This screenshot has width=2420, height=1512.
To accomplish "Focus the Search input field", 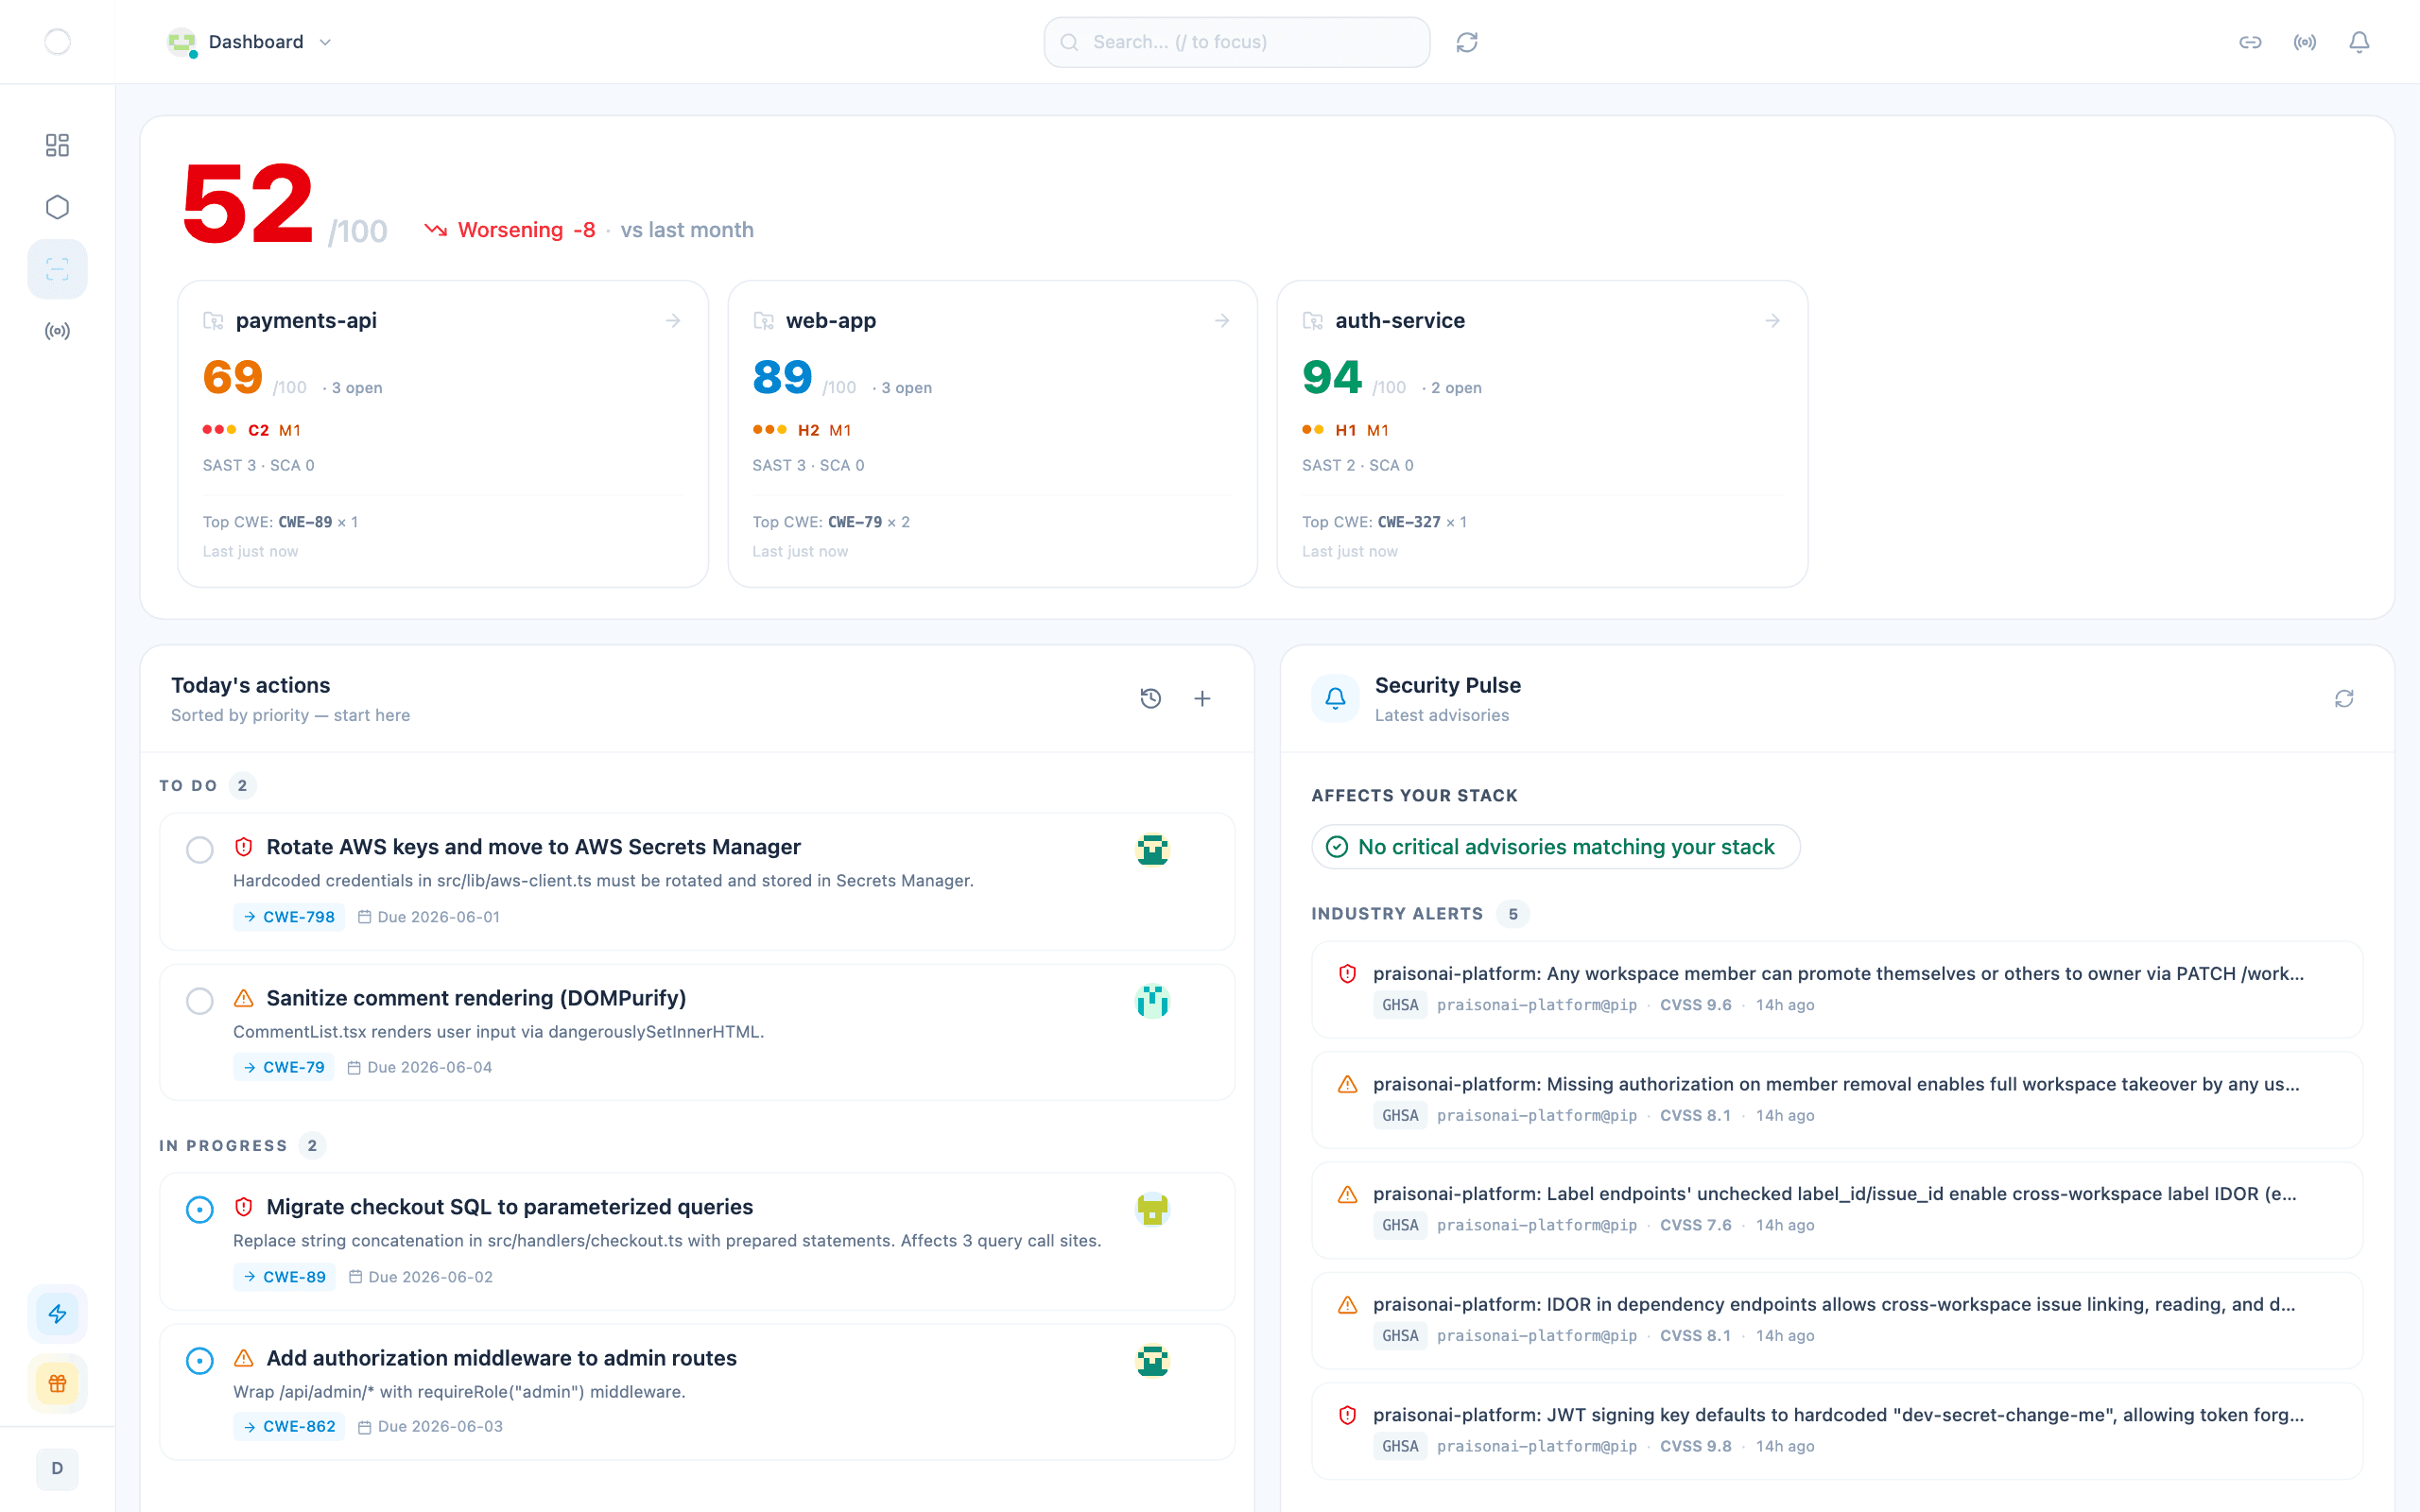I will click(x=1236, y=42).
